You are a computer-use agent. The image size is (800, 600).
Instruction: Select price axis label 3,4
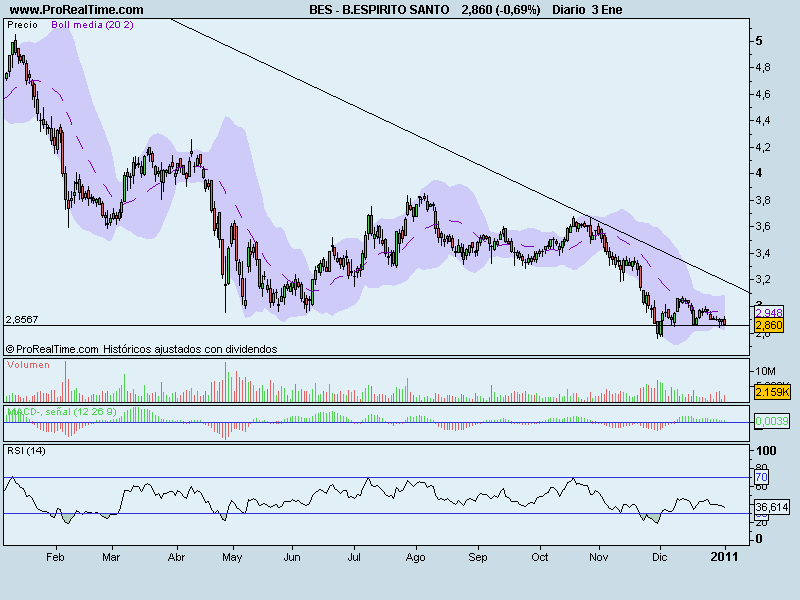click(763, 253)
